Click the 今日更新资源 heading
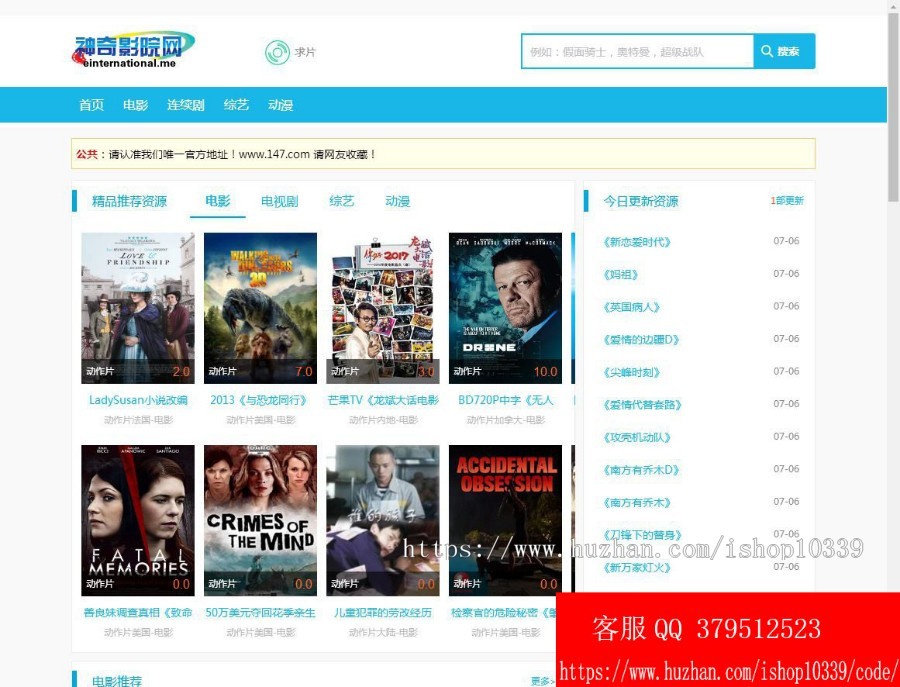 pyautogui.click(x=641, y=201)
